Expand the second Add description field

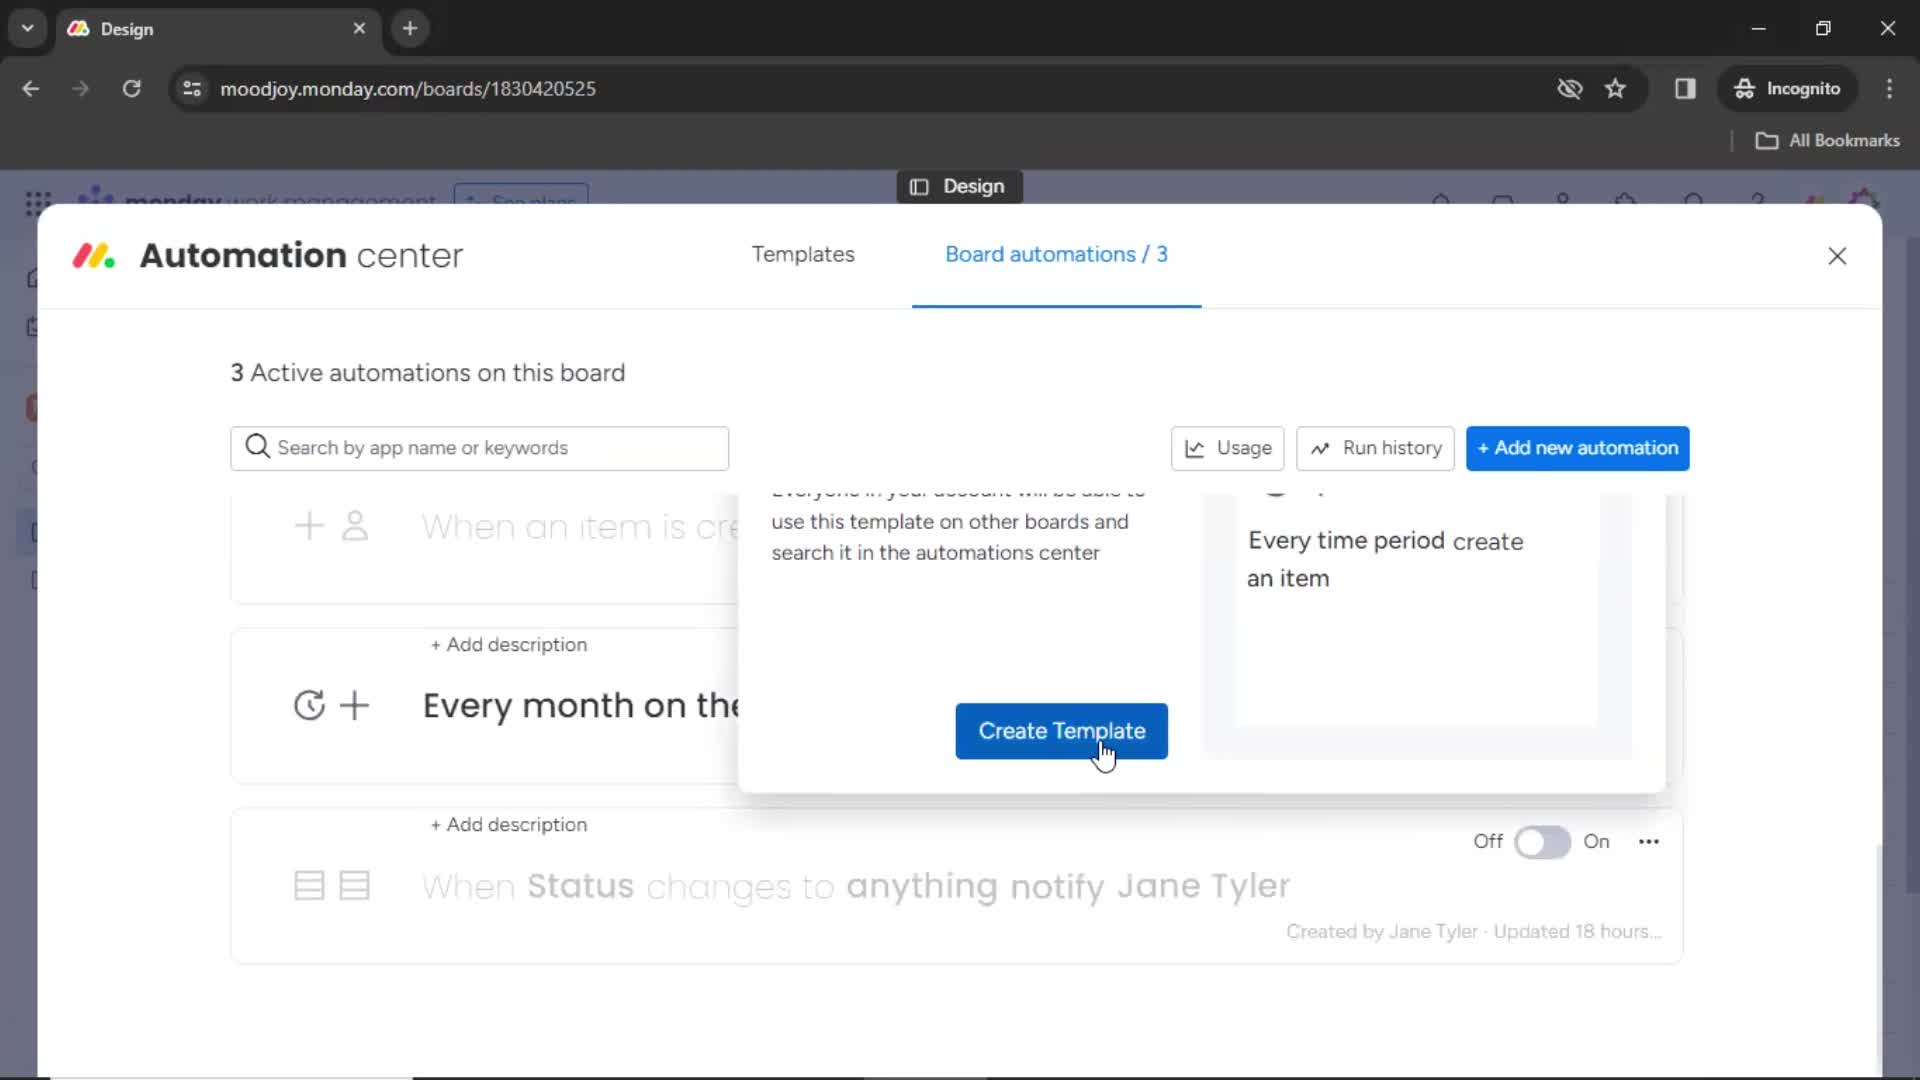506,824
